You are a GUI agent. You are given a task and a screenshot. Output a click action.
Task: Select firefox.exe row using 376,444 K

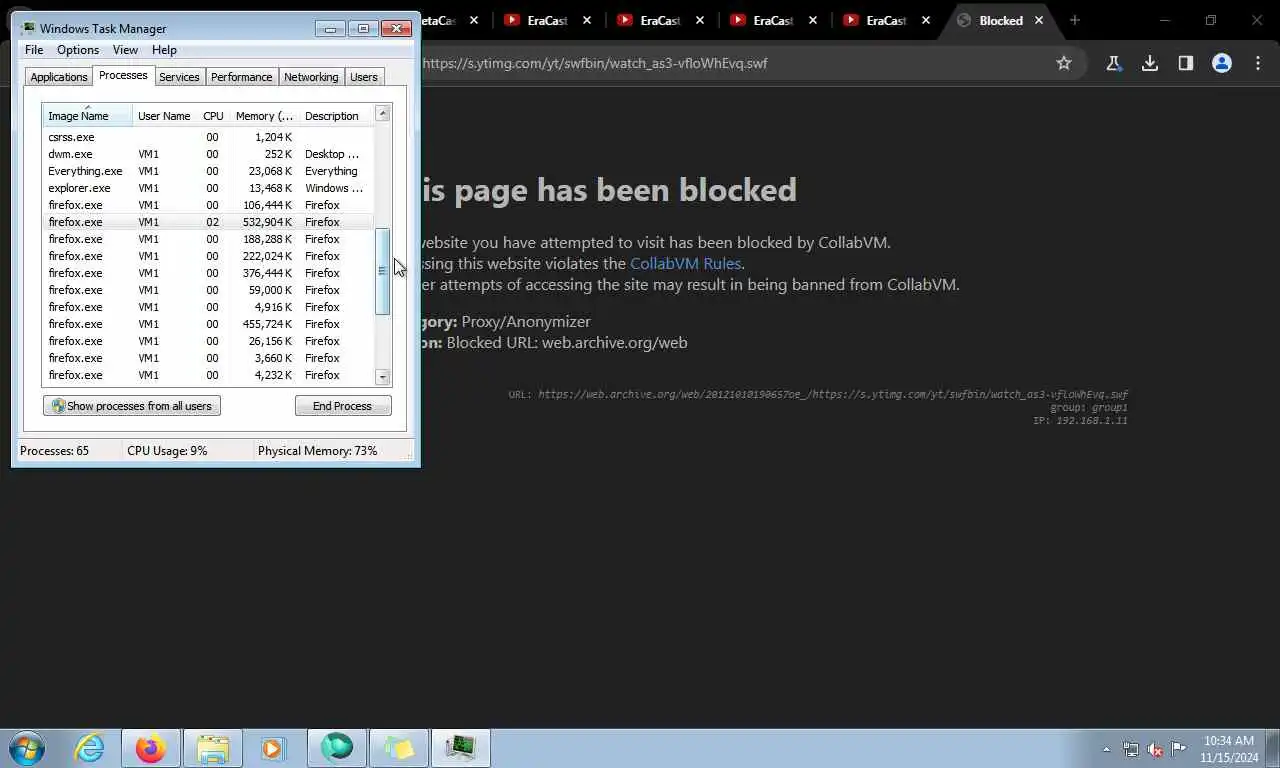pos(208,273)
